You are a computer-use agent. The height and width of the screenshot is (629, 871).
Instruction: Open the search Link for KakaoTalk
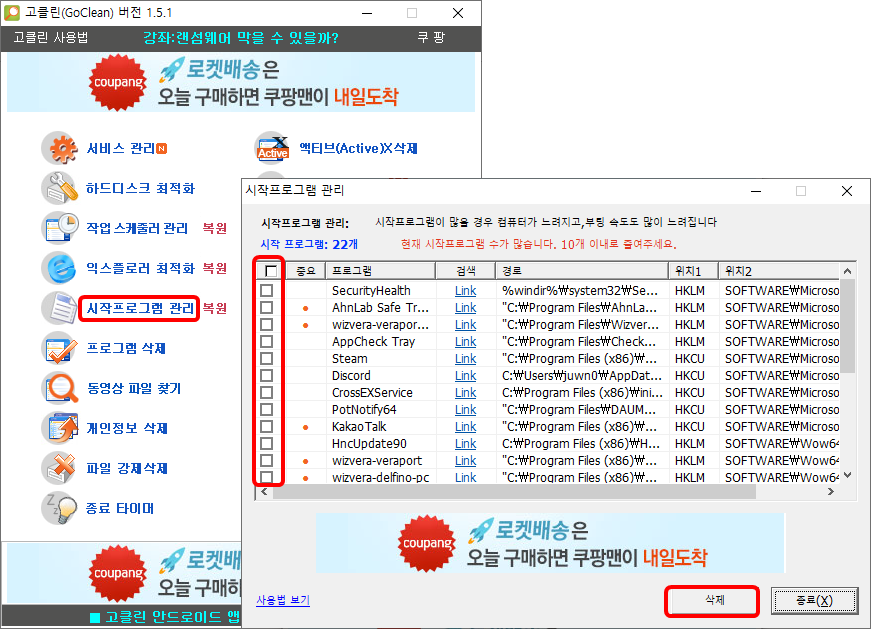(x=465, y=427)
